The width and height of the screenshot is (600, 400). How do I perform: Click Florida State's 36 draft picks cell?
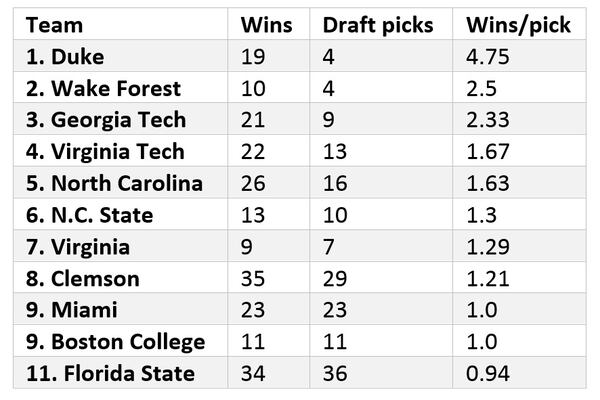point(335,374)
